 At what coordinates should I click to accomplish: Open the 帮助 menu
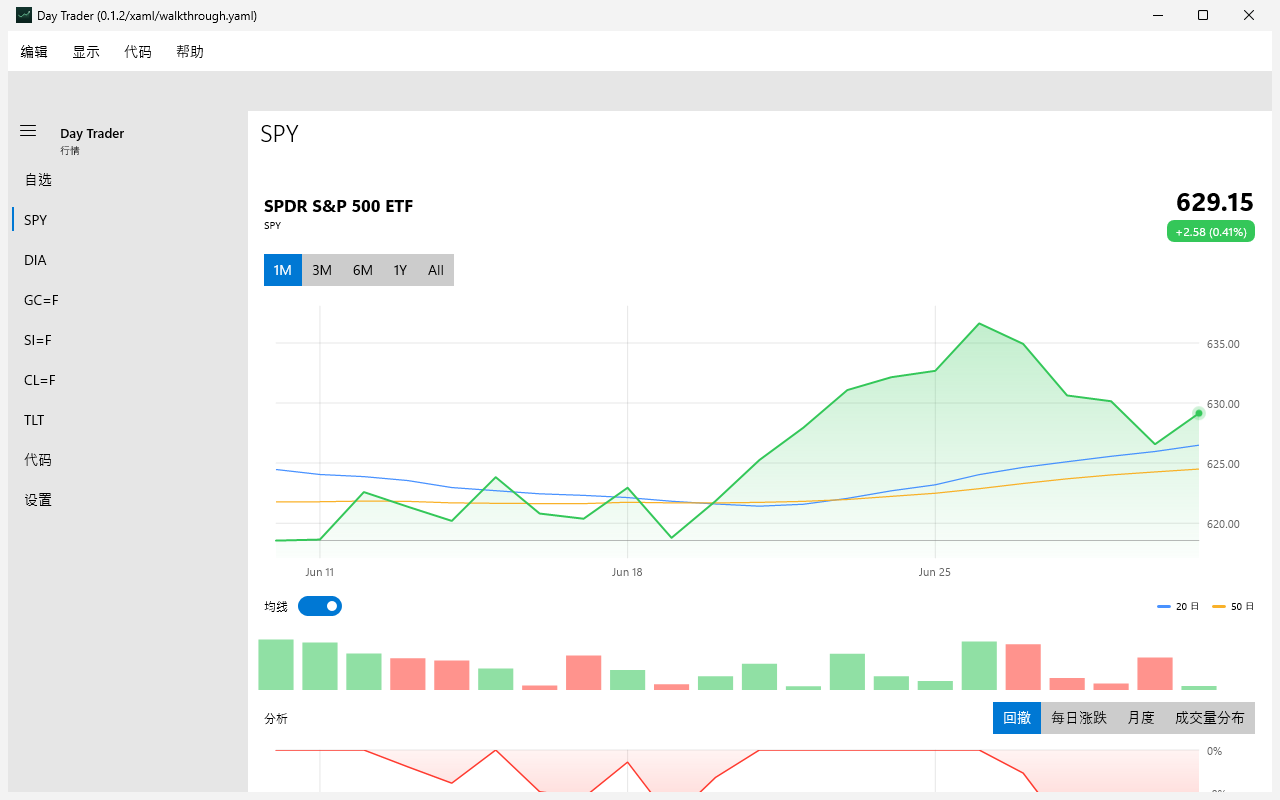pos(190,52)
